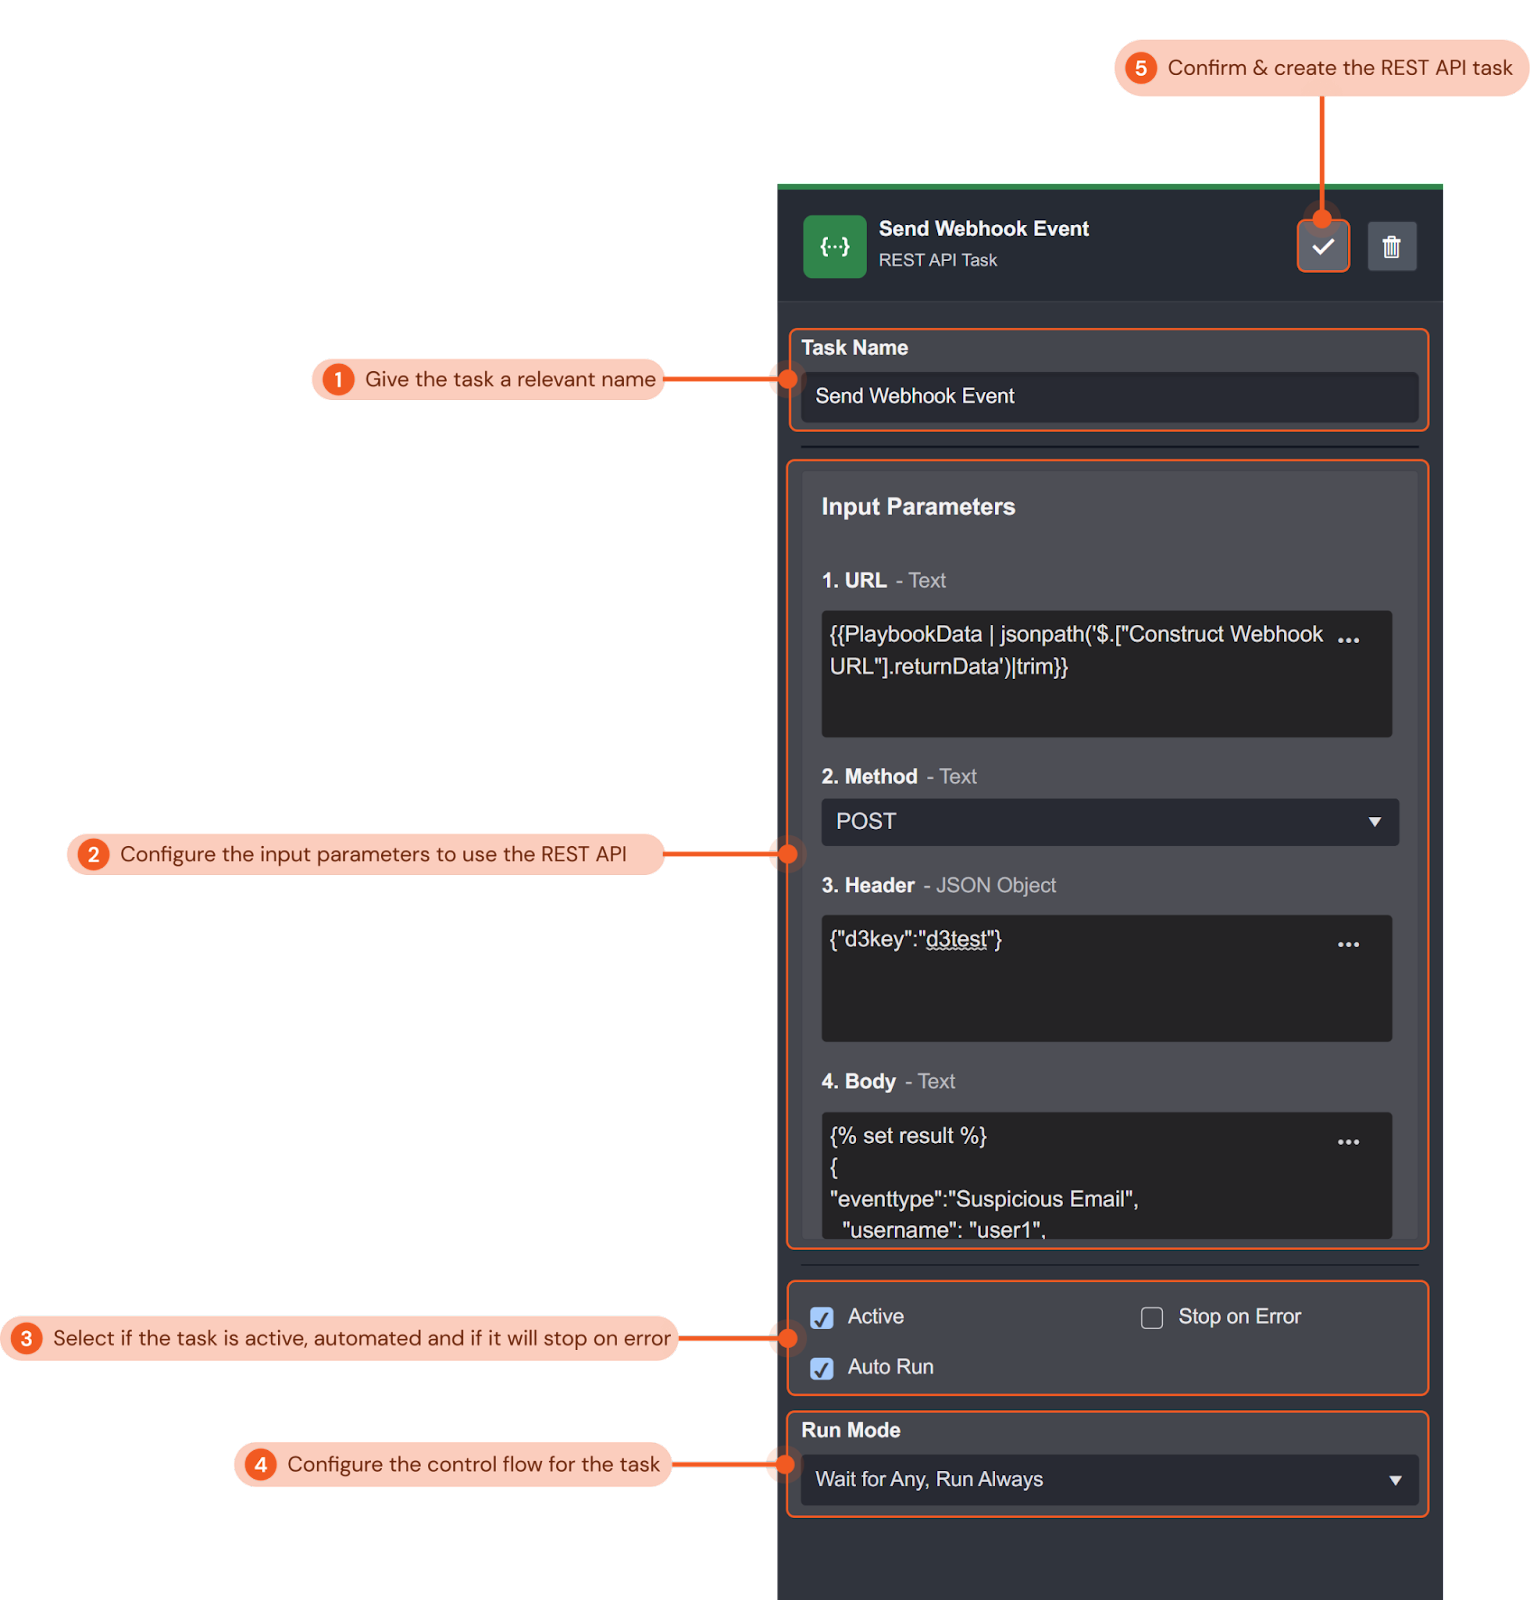Click the orange step 2 number badge
Viewport: 1530px width, 1600px height.
click(x=94, y=855)
